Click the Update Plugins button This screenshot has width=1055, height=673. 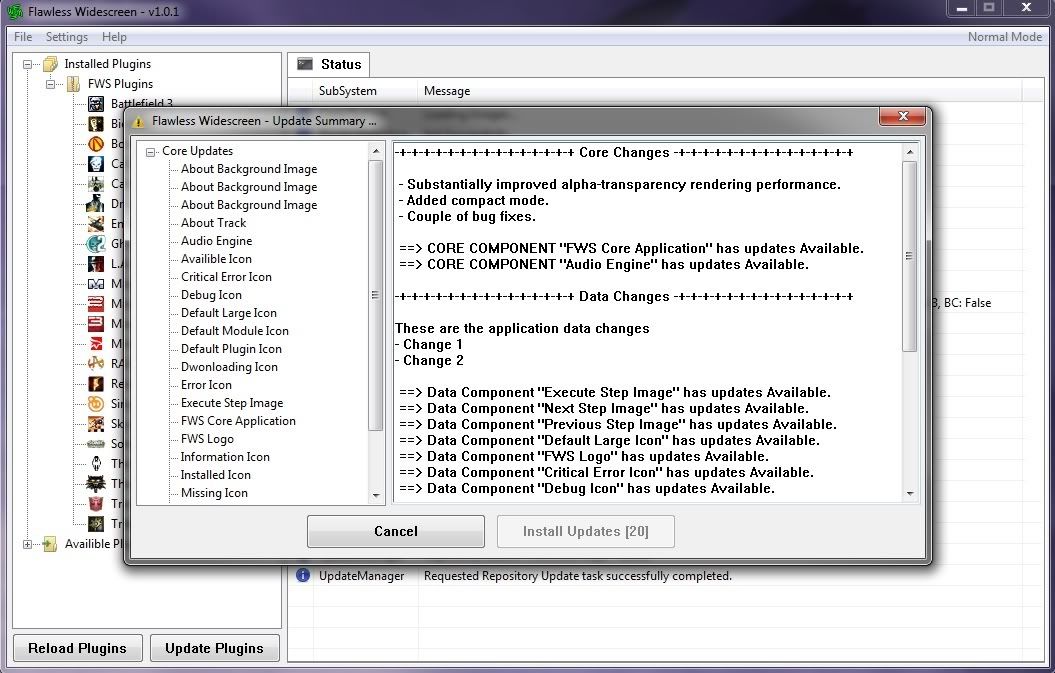(x=214, y=648)
